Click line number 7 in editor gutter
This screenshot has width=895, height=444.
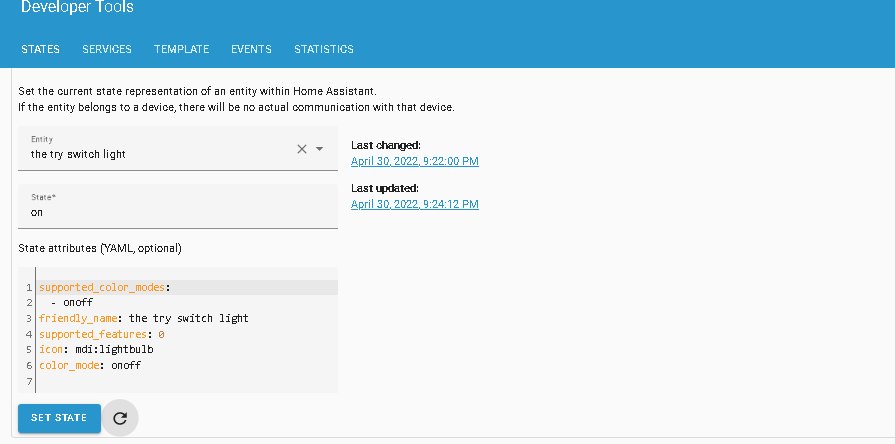[x=30, y=381]
